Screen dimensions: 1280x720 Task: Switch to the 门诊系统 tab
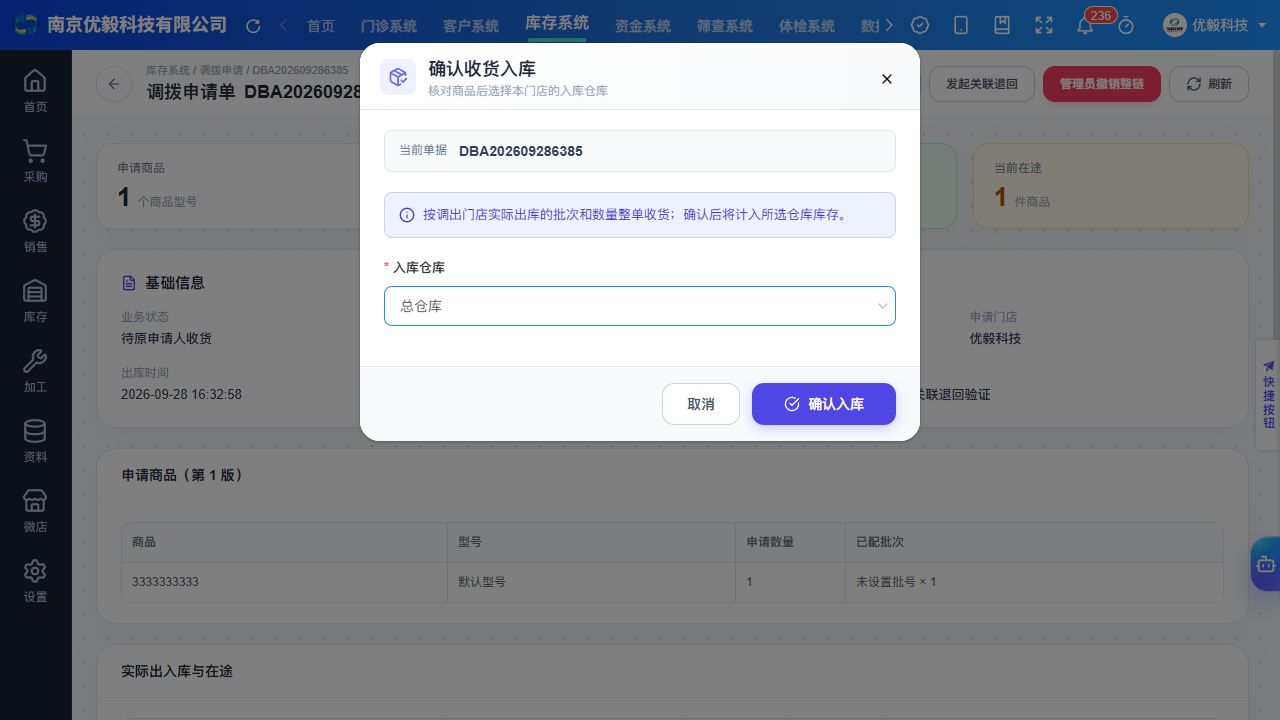388,26
